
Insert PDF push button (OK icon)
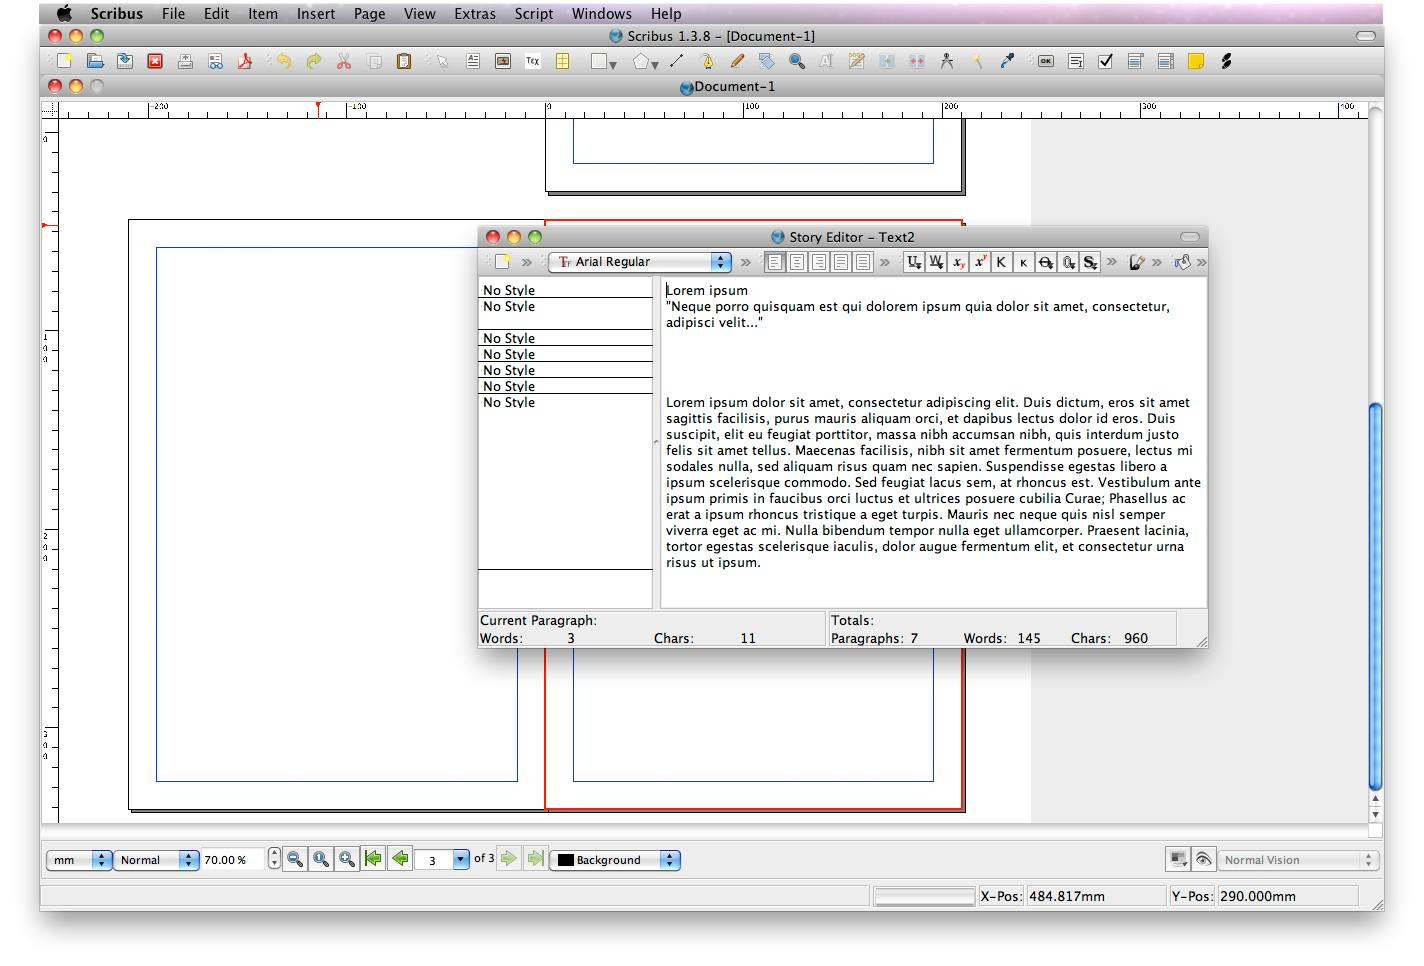coord(1046,61)
